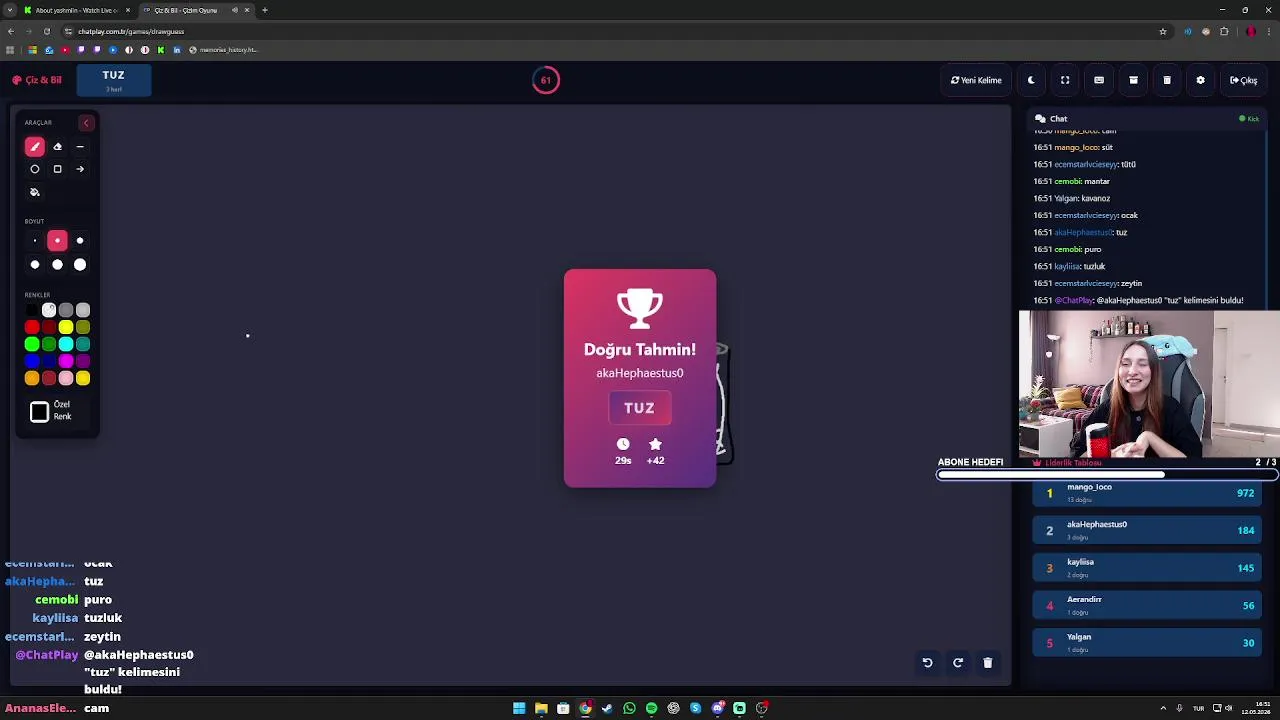Pick the black color swatch

pyautogui.click(x=32, y=310)
